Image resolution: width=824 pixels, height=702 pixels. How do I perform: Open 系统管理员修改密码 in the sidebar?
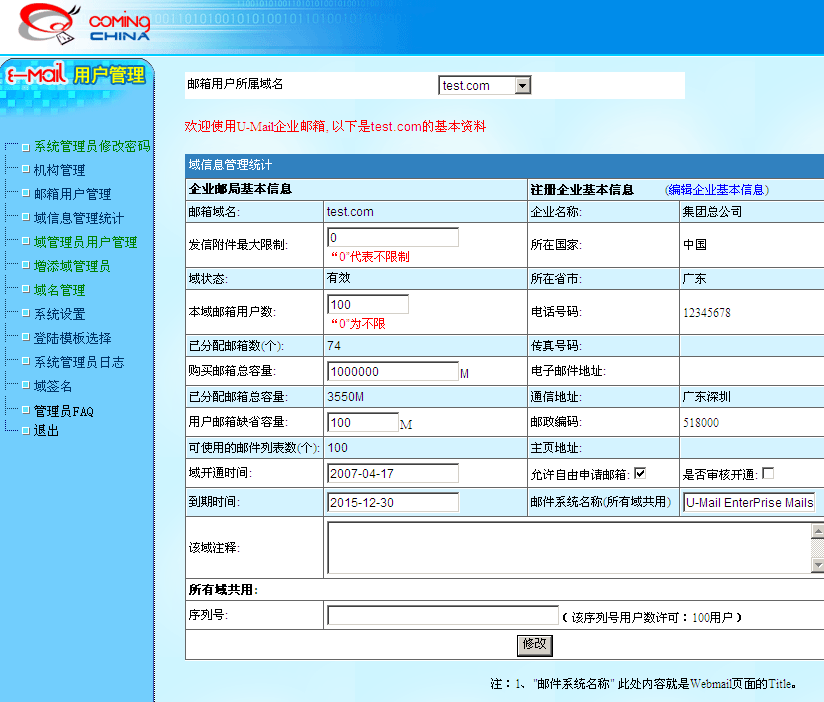92,146
